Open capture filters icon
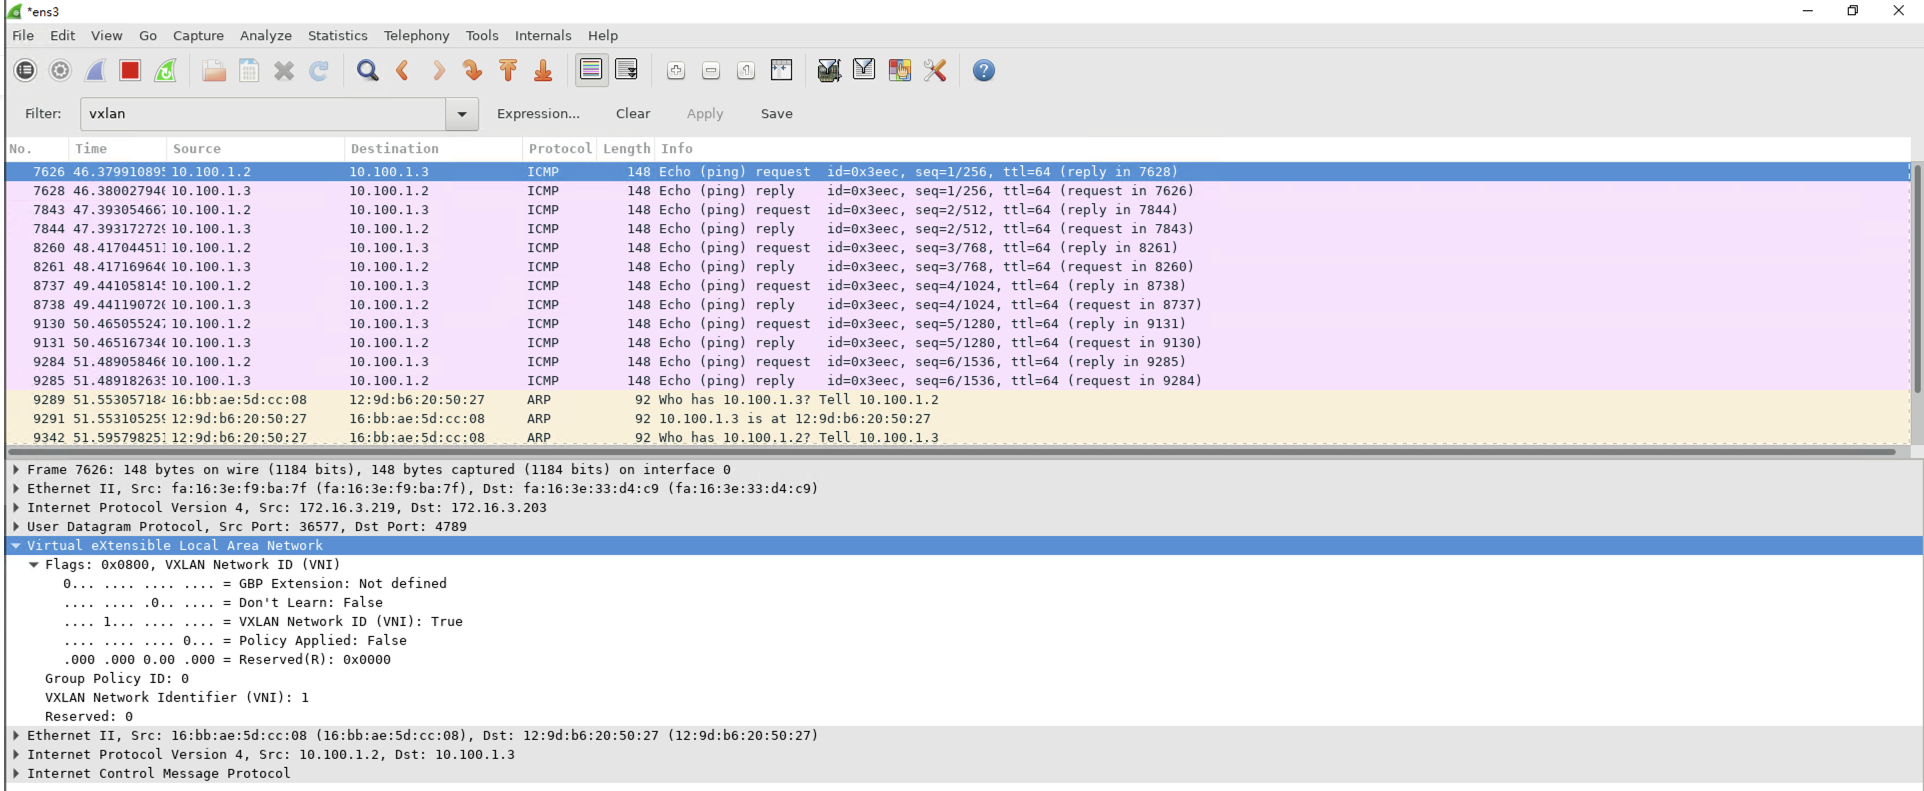Viewport: 1924px width, 791px height. point(829,70)
